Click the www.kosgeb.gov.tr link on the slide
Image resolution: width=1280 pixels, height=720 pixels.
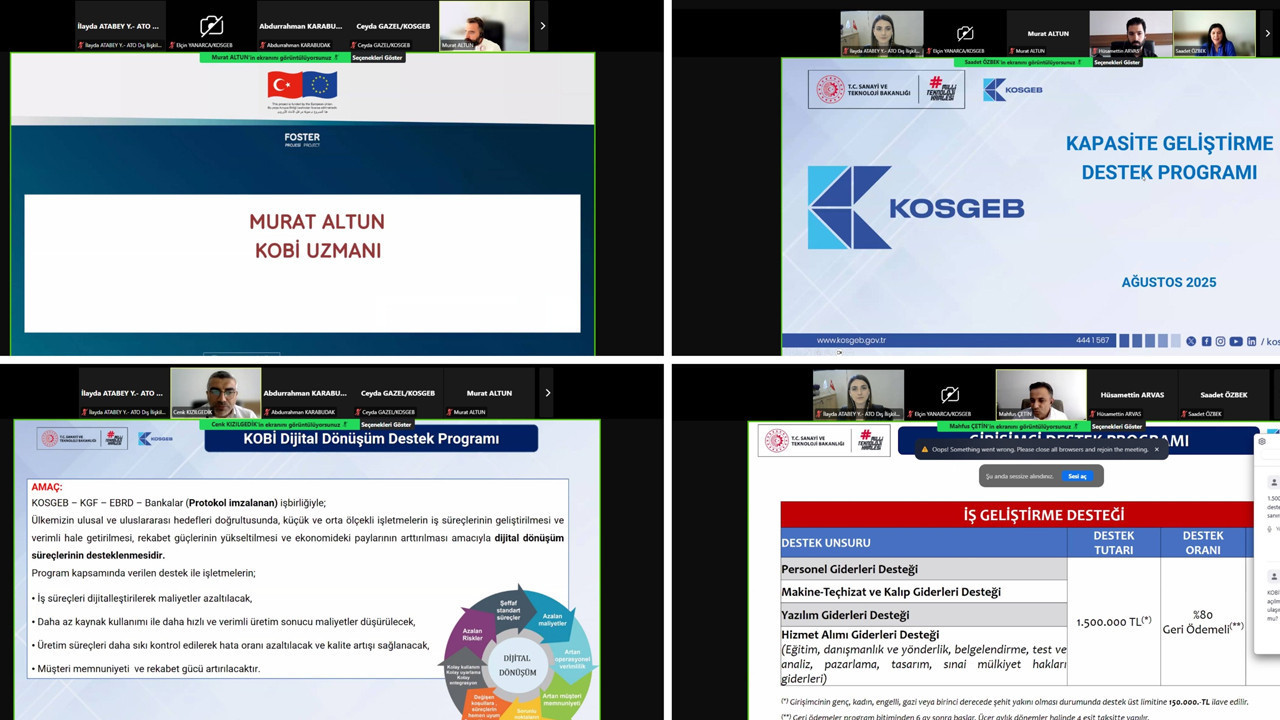tap(851, 341)
